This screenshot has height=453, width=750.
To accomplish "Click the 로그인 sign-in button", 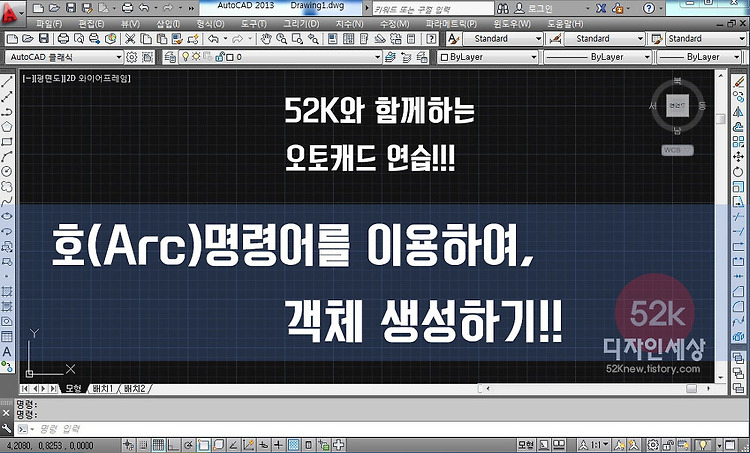I will pos(533,9).
